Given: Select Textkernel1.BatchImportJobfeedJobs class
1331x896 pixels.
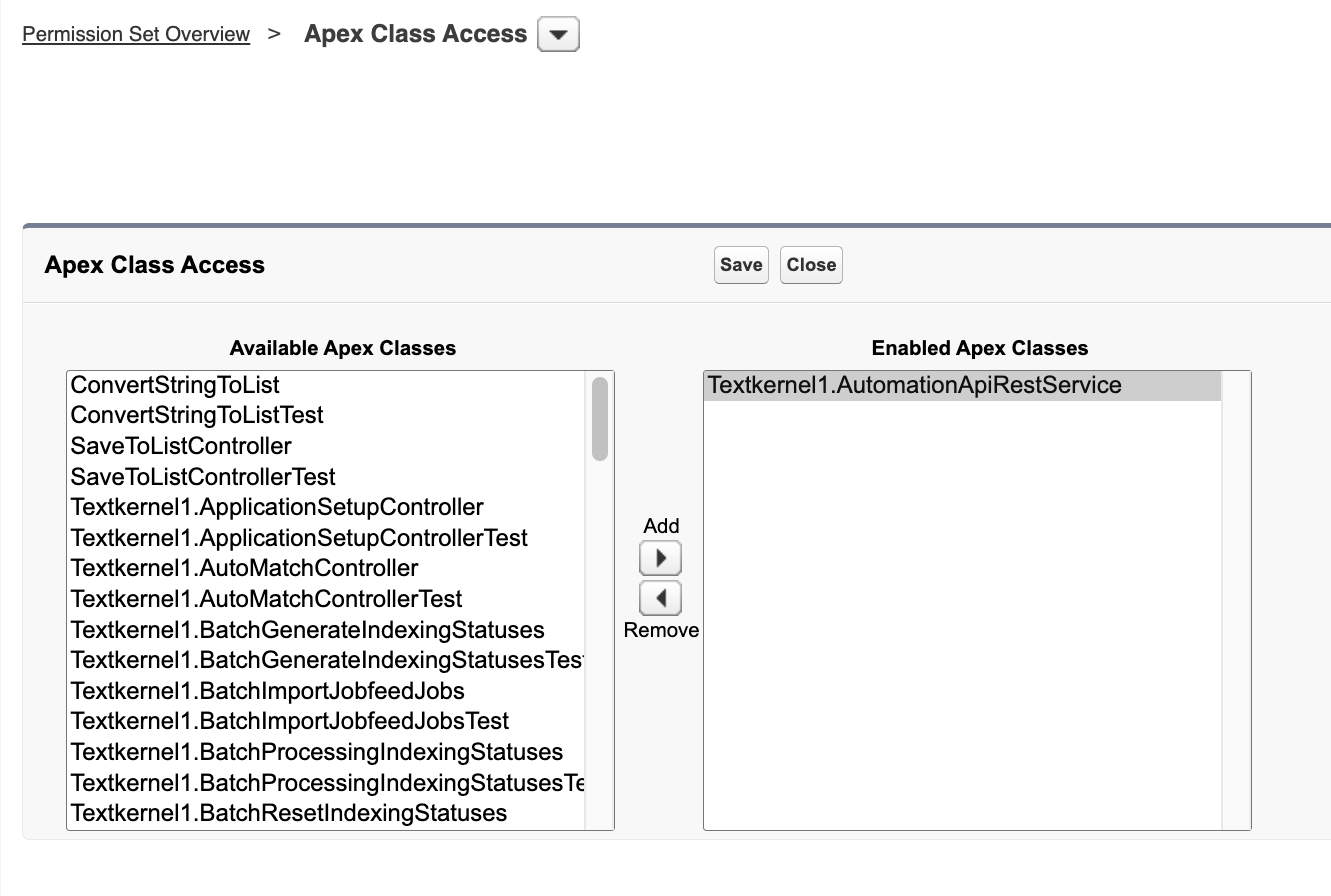Looking at the screenshot, I should pyautogui.click(x=327, y=691).
